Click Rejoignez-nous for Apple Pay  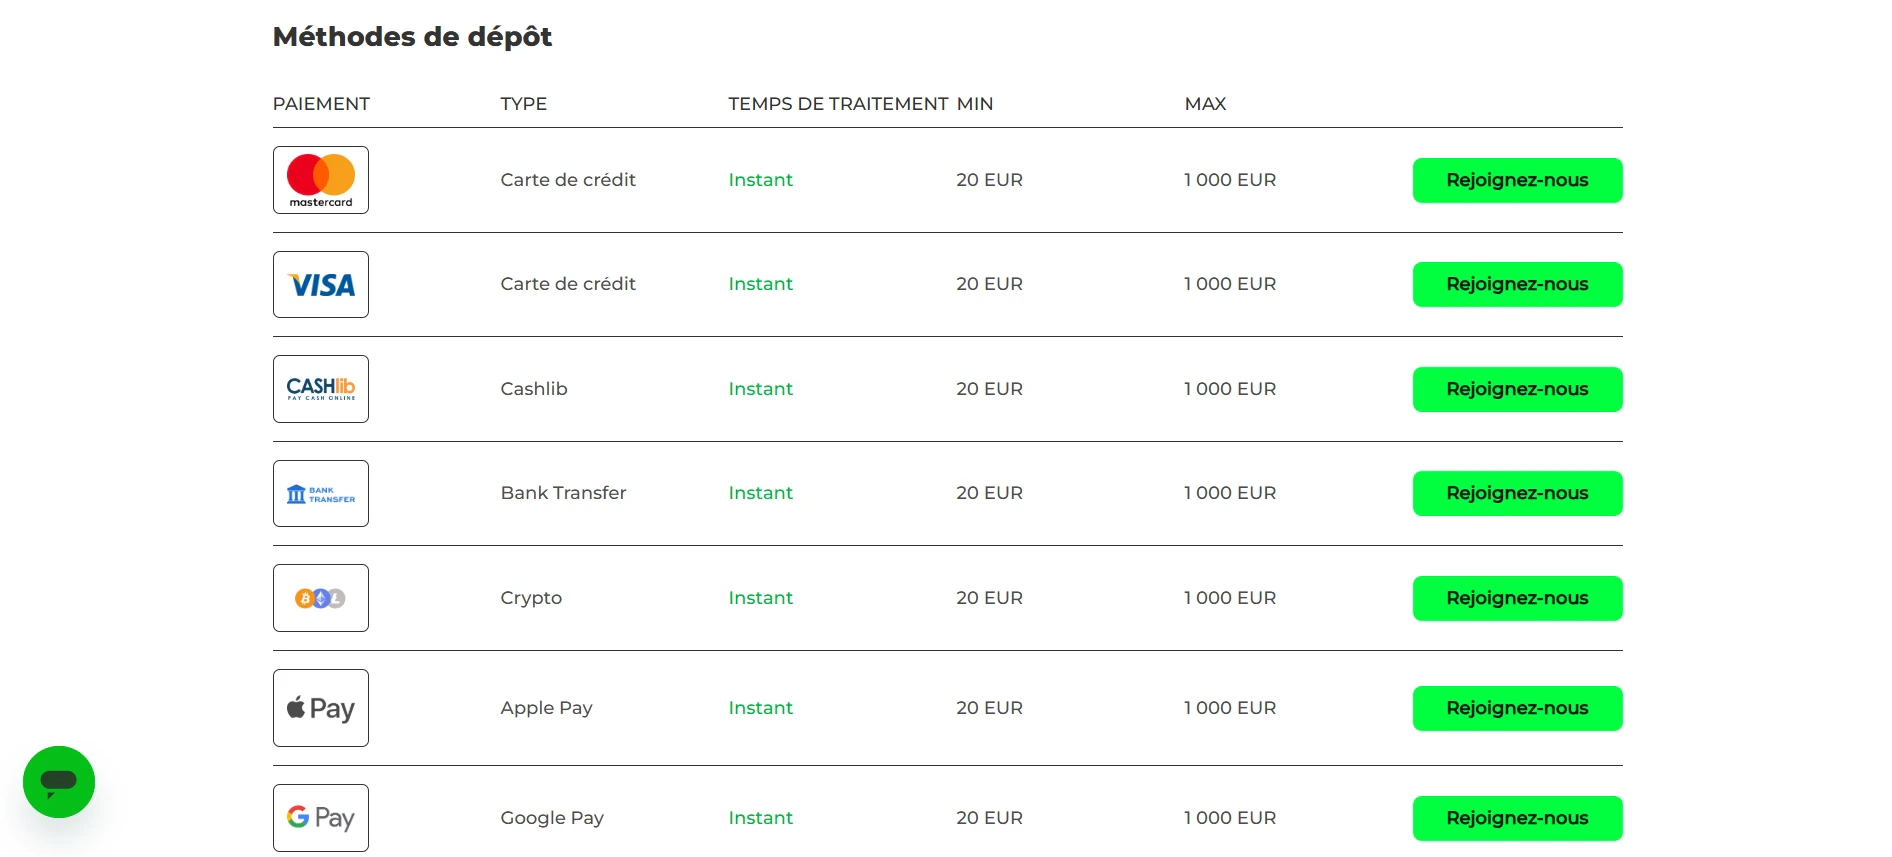pos(1517,708)
